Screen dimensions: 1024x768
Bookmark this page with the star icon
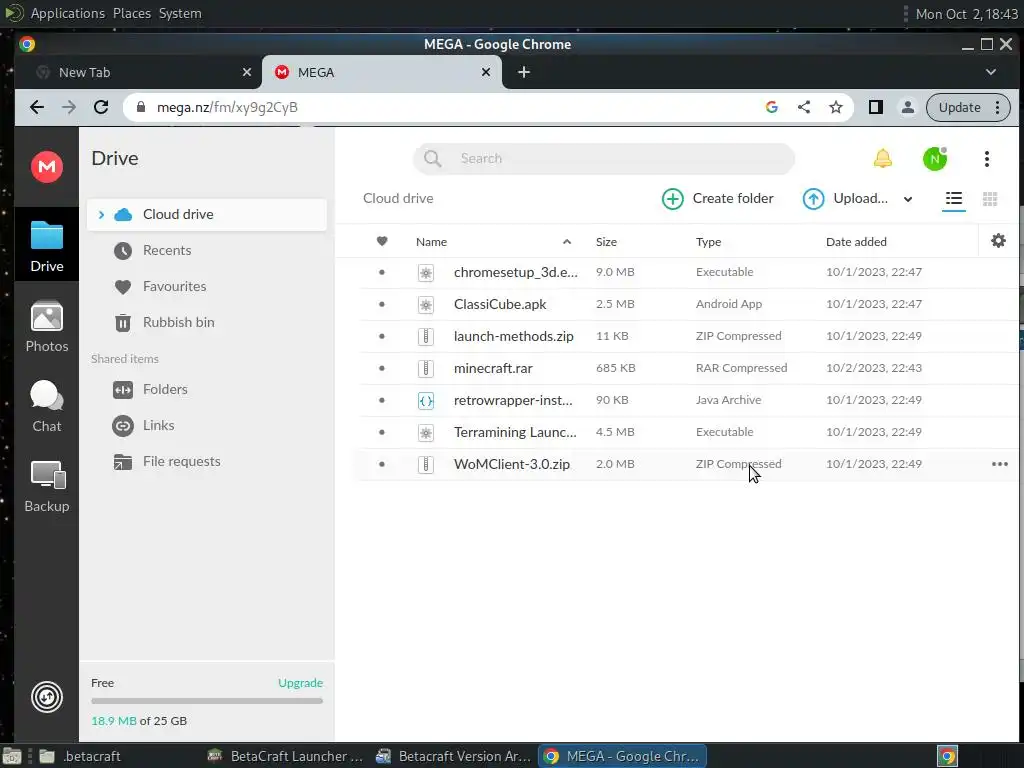(x=835, y=107)
